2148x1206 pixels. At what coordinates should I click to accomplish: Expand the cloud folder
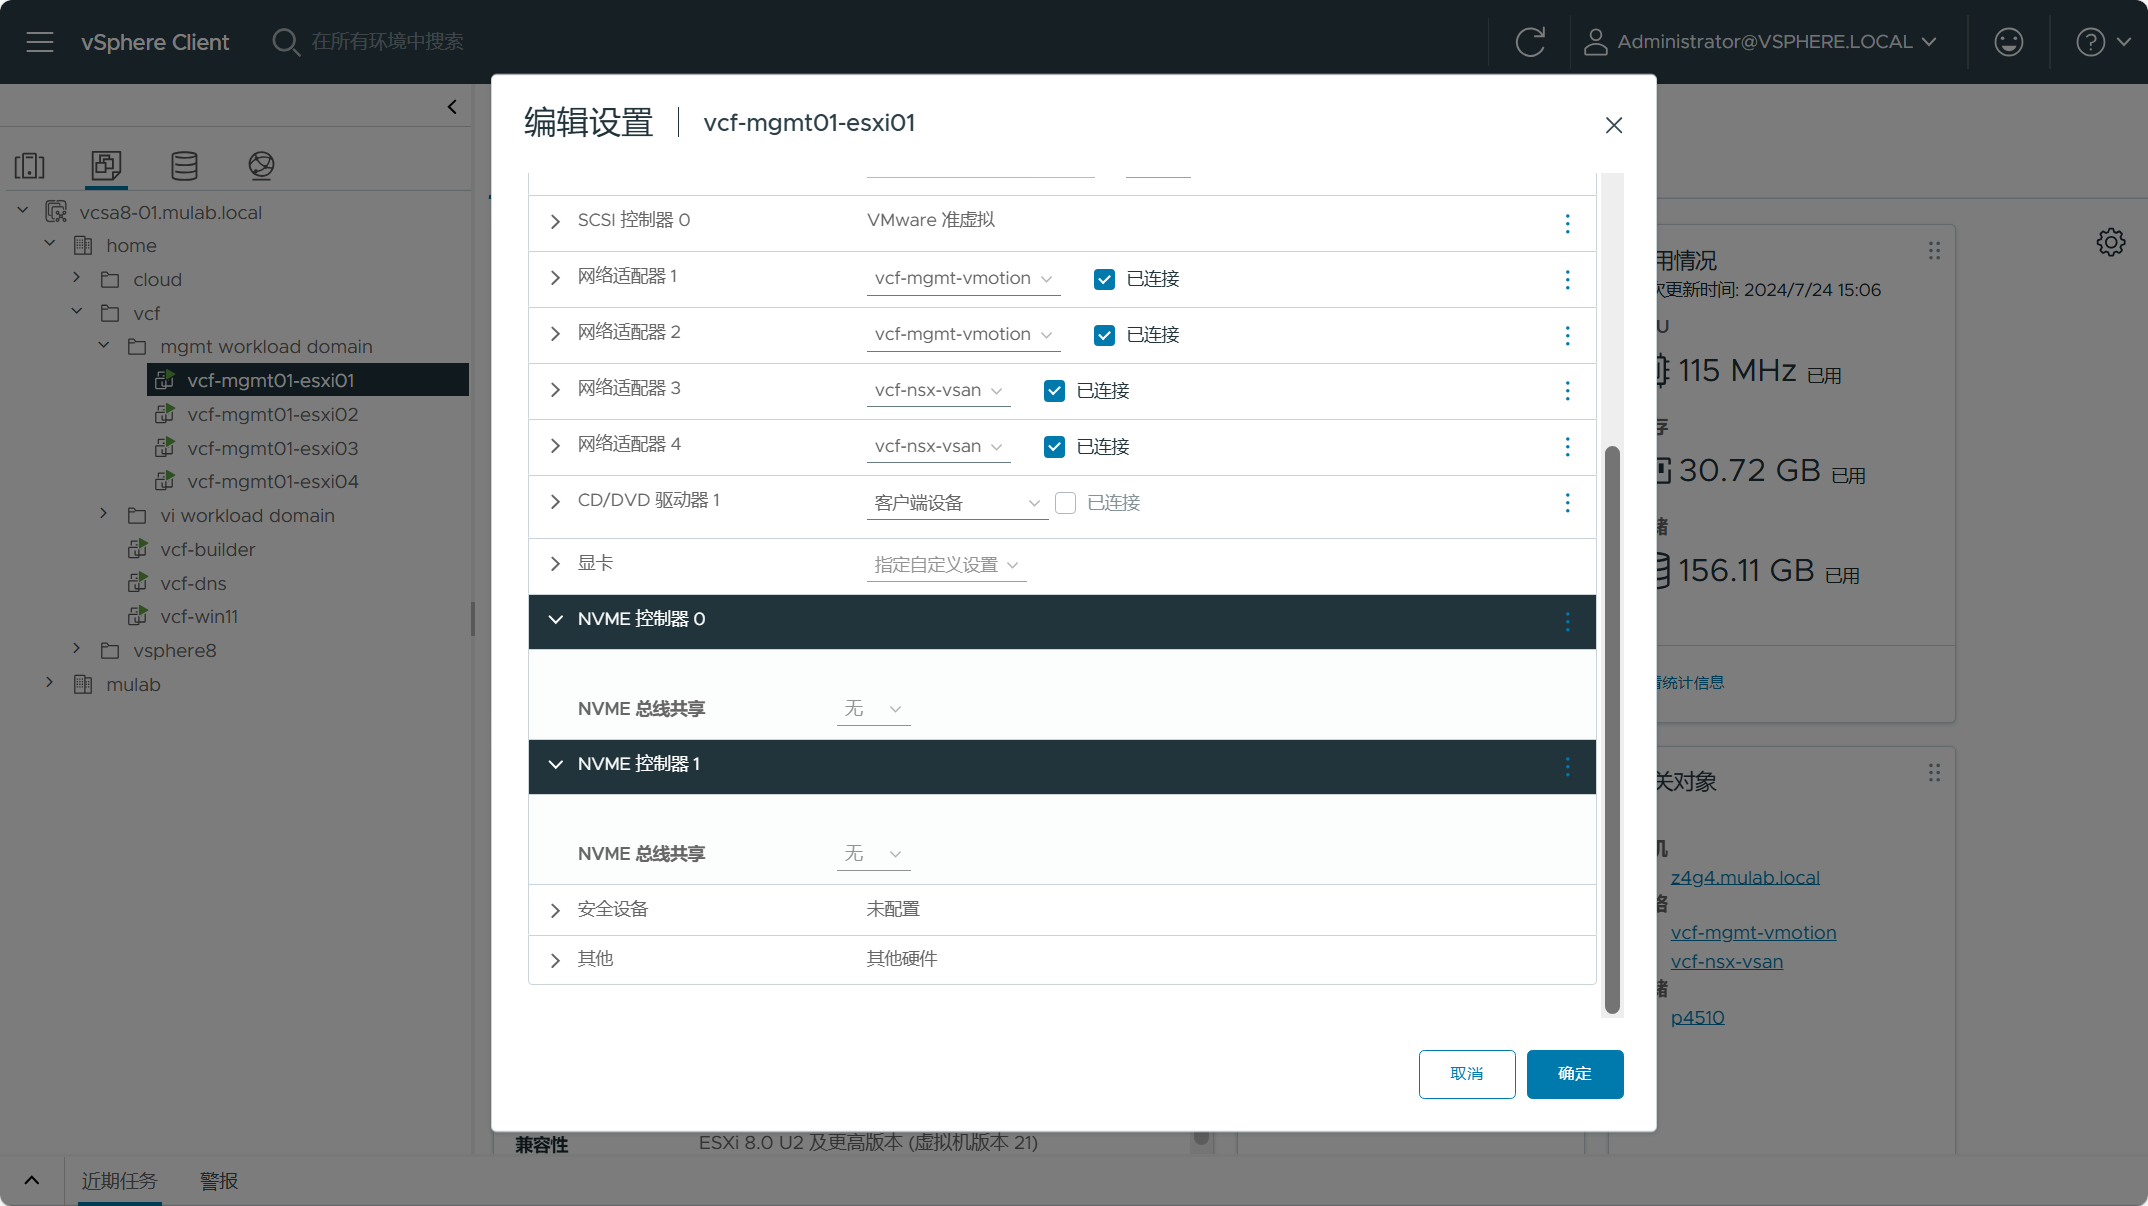tap(76, 278)
